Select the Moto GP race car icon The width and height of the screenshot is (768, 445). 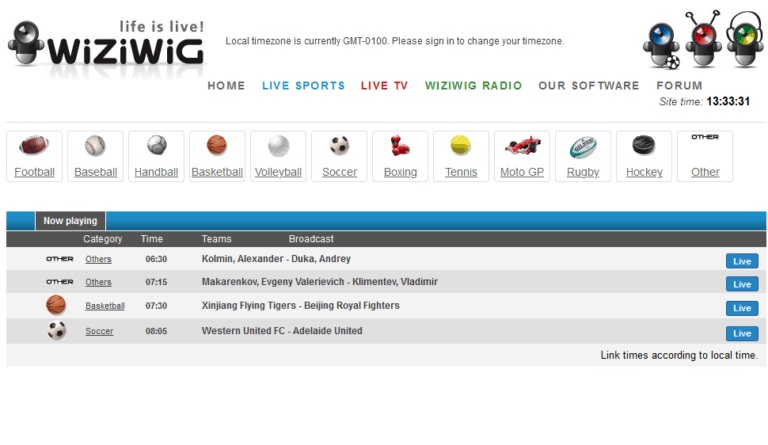click(523, 145)
